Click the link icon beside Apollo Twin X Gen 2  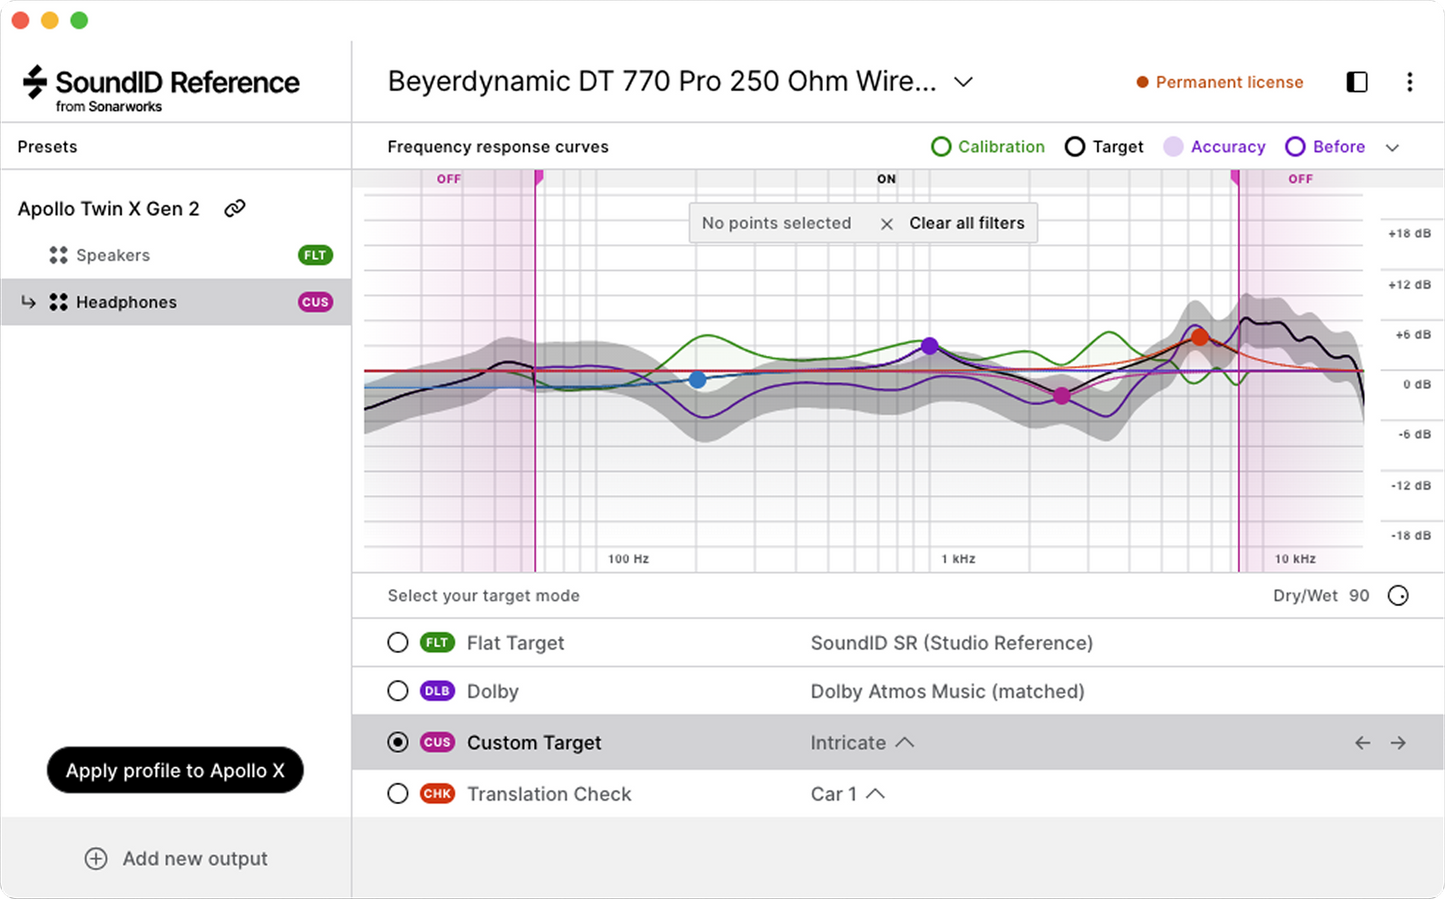point(236,208)
